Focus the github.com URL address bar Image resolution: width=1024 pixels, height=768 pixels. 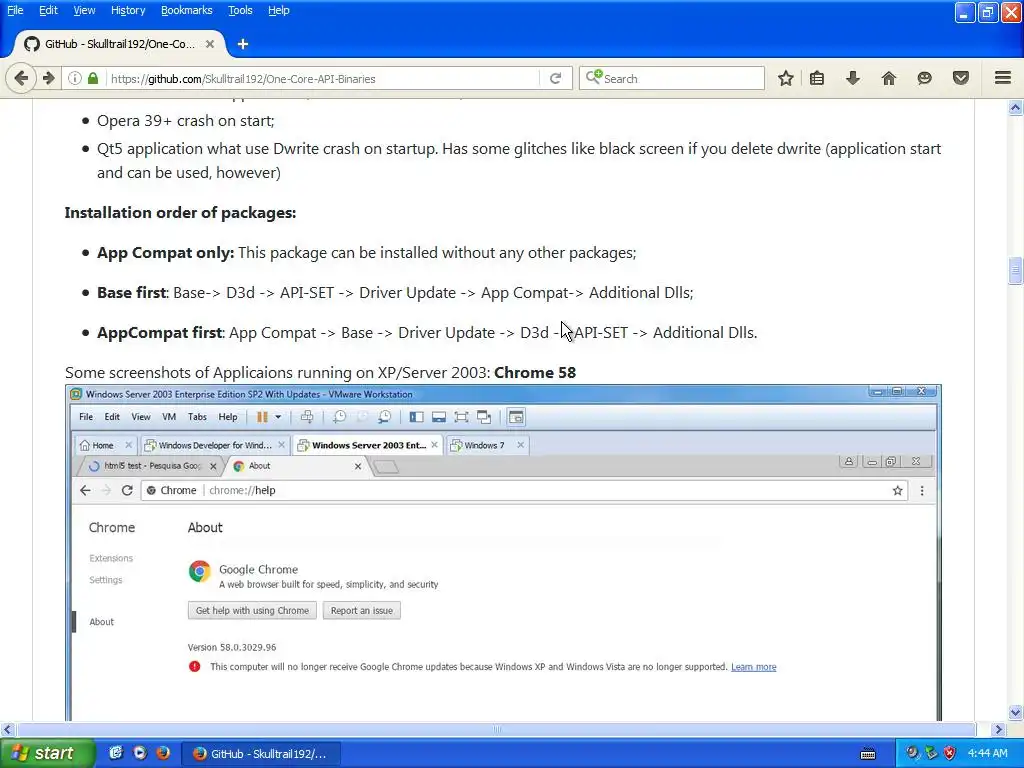(x=323, y=78)
